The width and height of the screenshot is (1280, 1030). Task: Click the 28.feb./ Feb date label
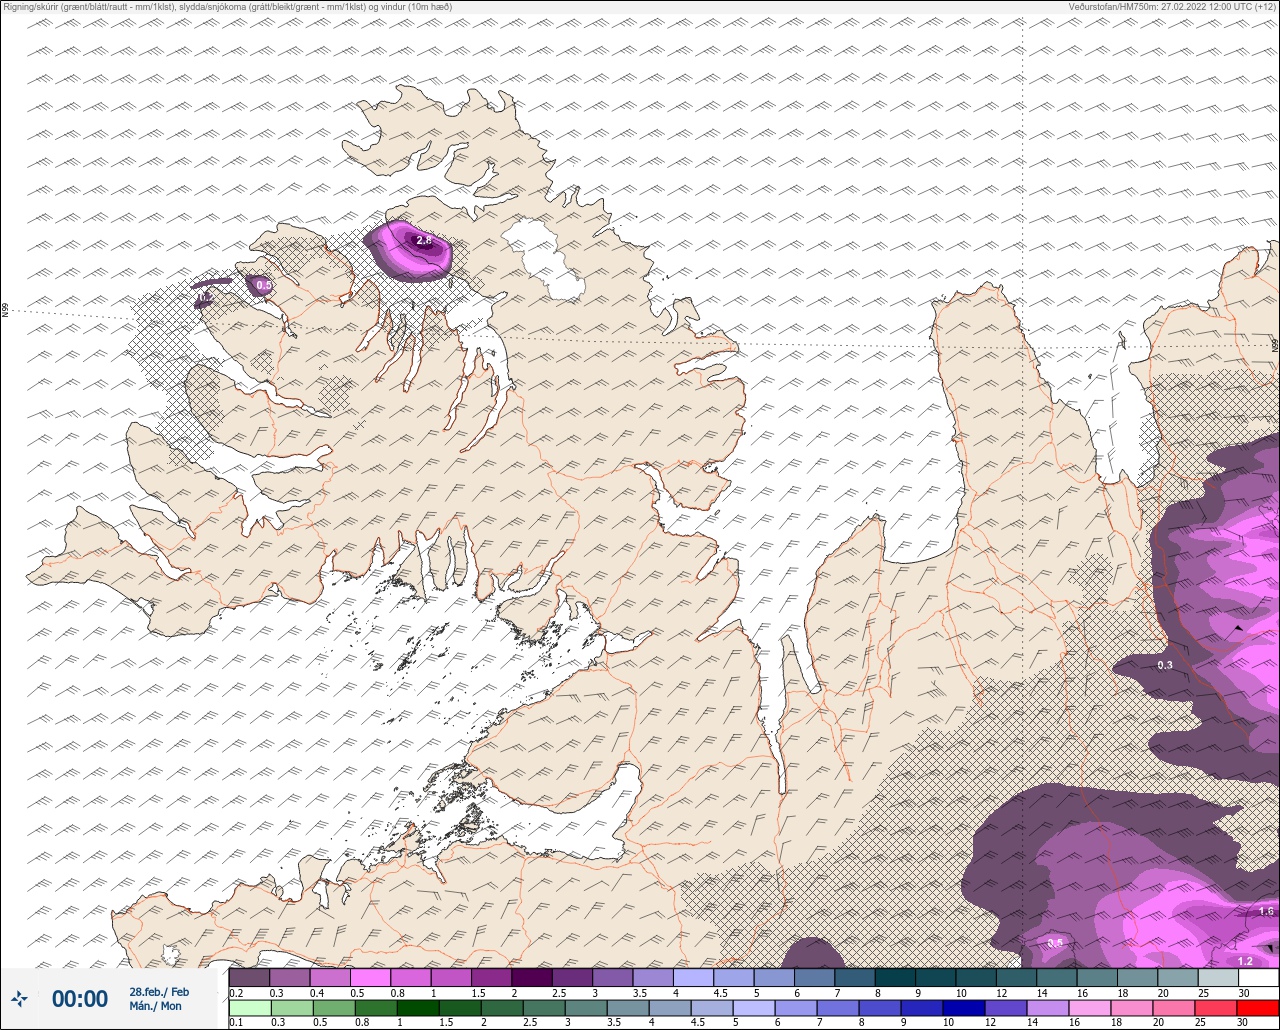[x=159, y=991]
